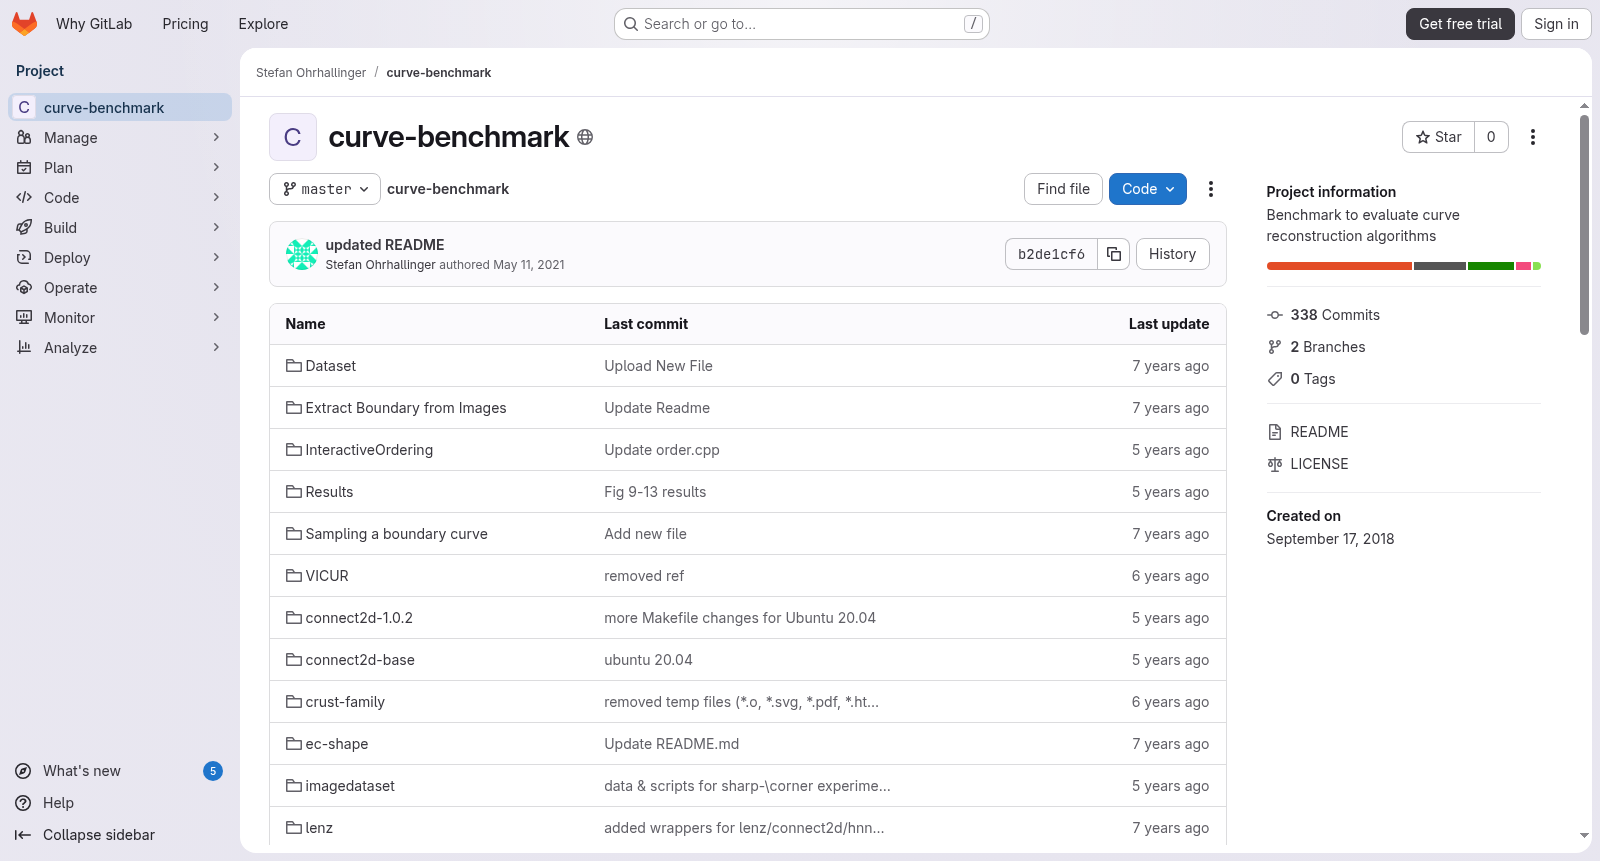Image resolution: width=1600 pixels, height=861 pixels.
Task: Click the red language bar segment
Action: (x=1339, y=266)
